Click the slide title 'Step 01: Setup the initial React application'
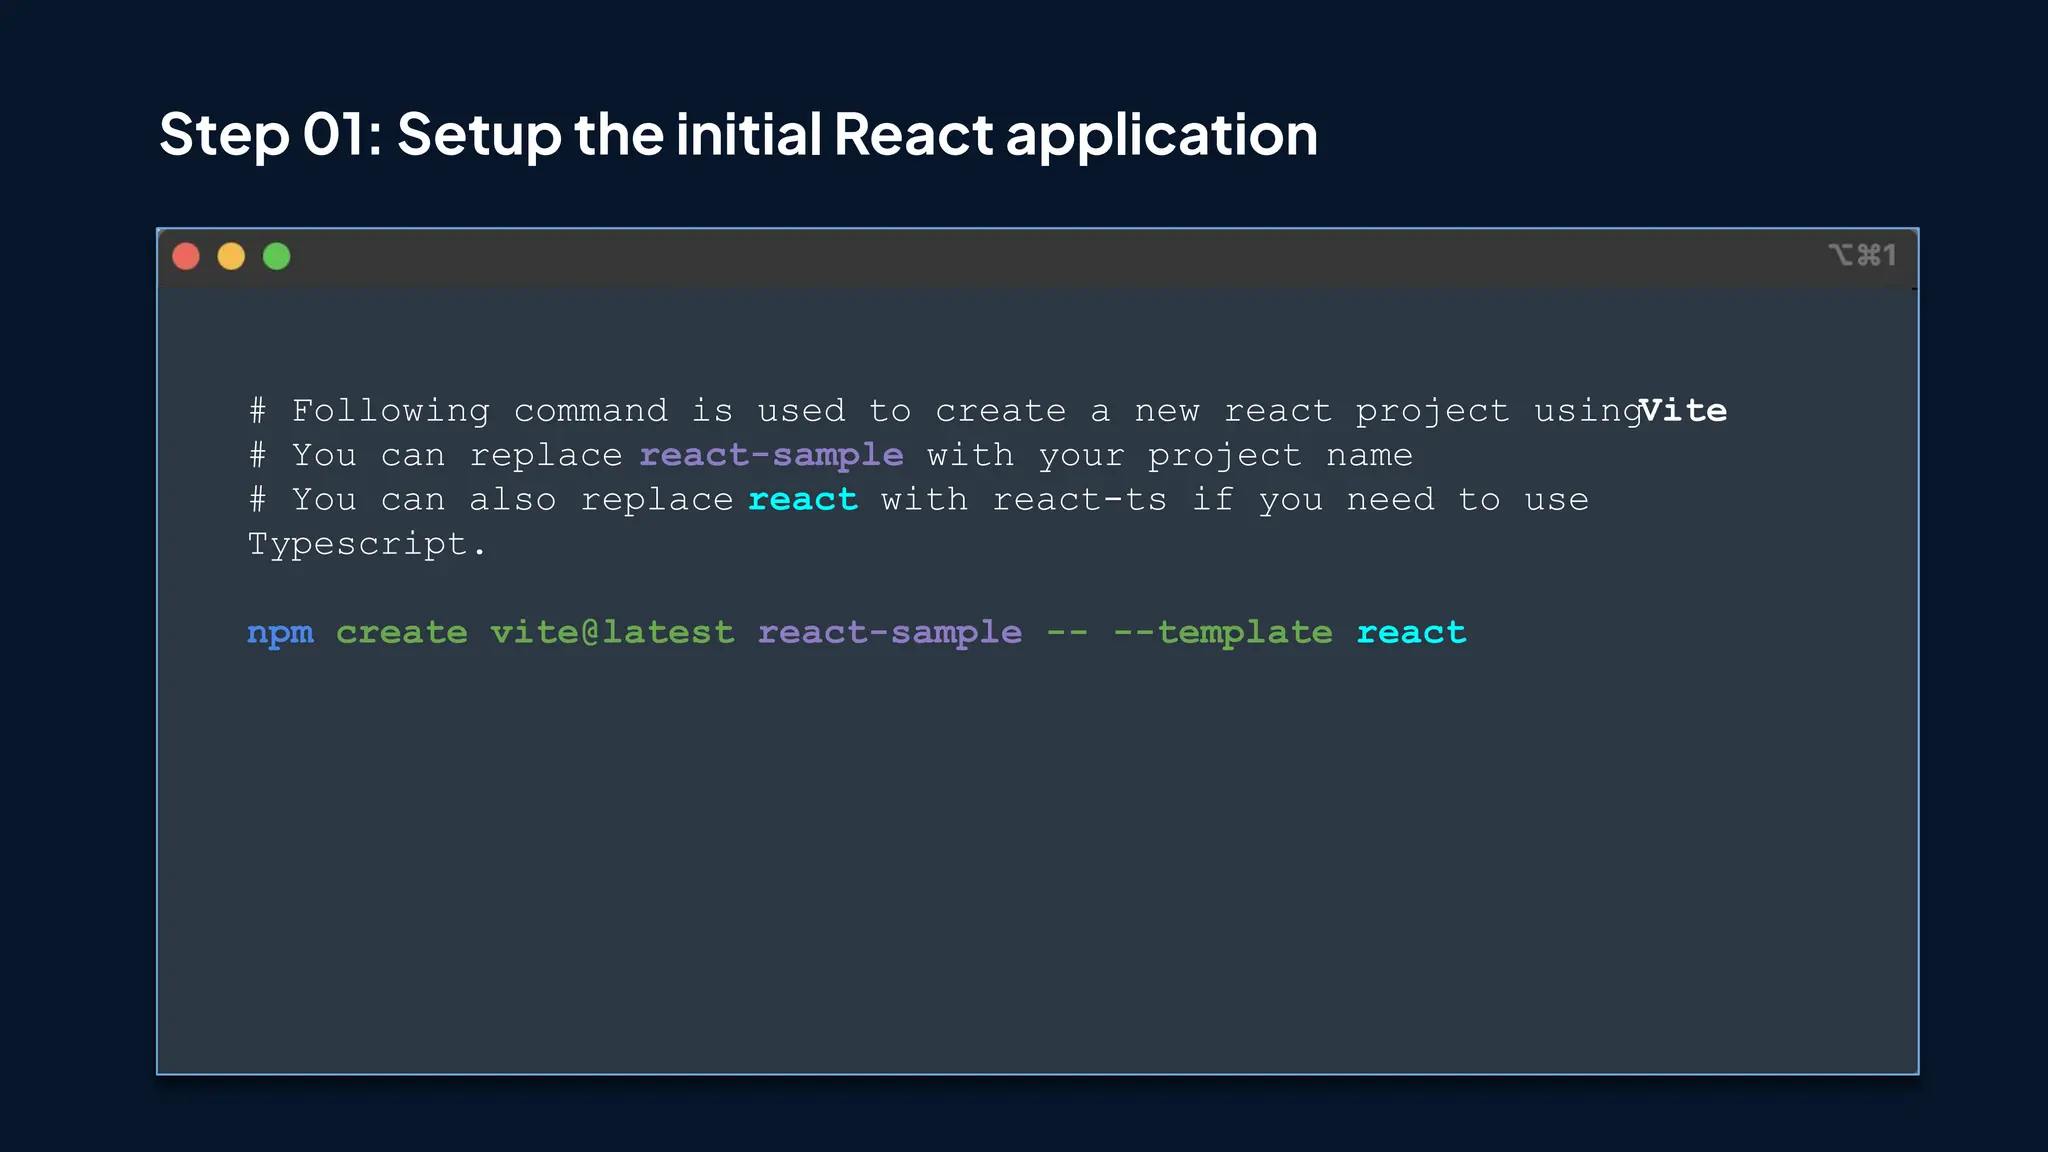 tap(738, 135)
